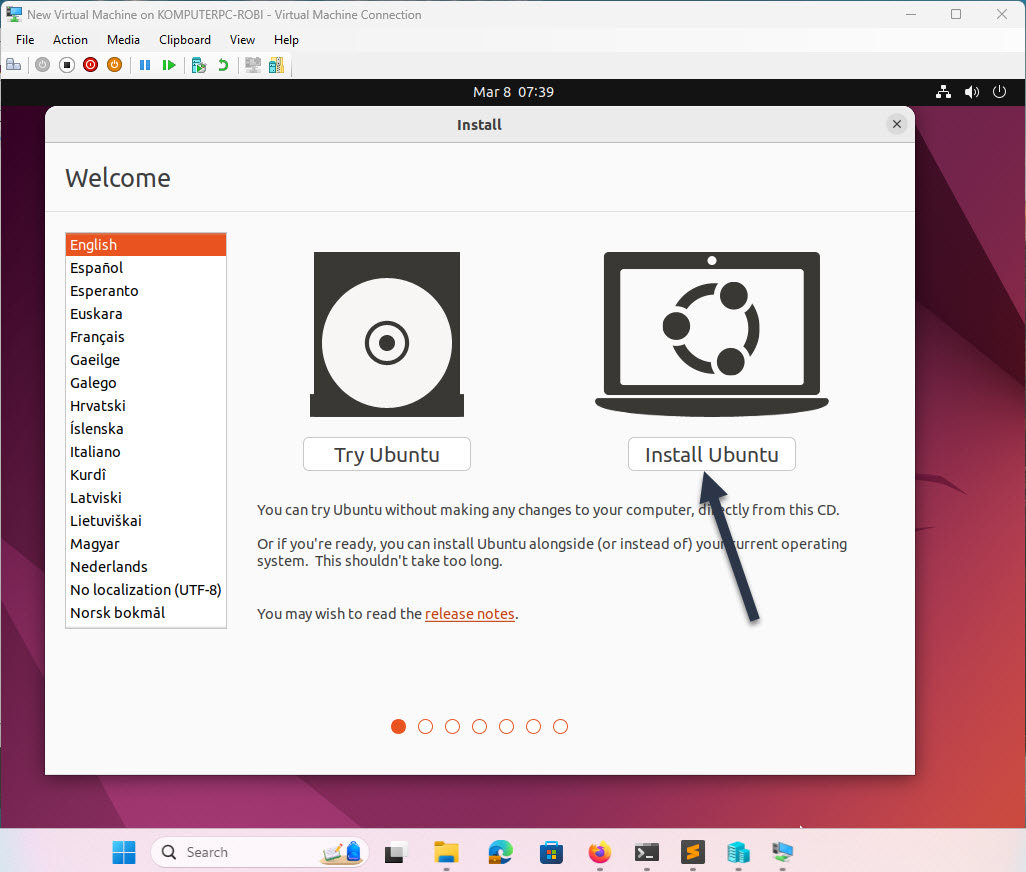The image size is (1026, 872).
Task: Pause the virtual machine
Action: 145,64
